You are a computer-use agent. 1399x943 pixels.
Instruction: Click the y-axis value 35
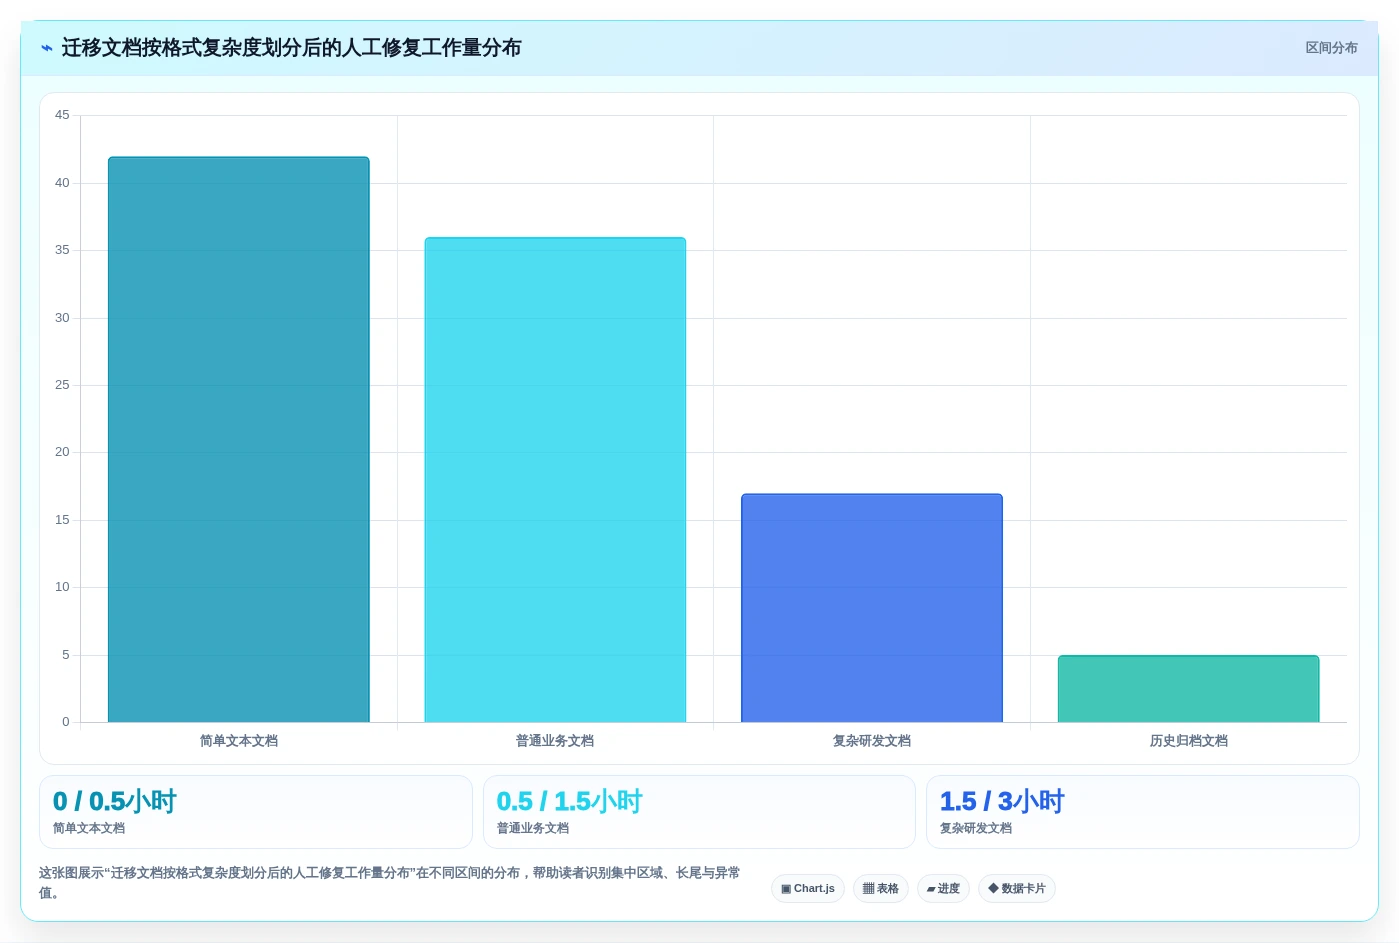point(62,250)
